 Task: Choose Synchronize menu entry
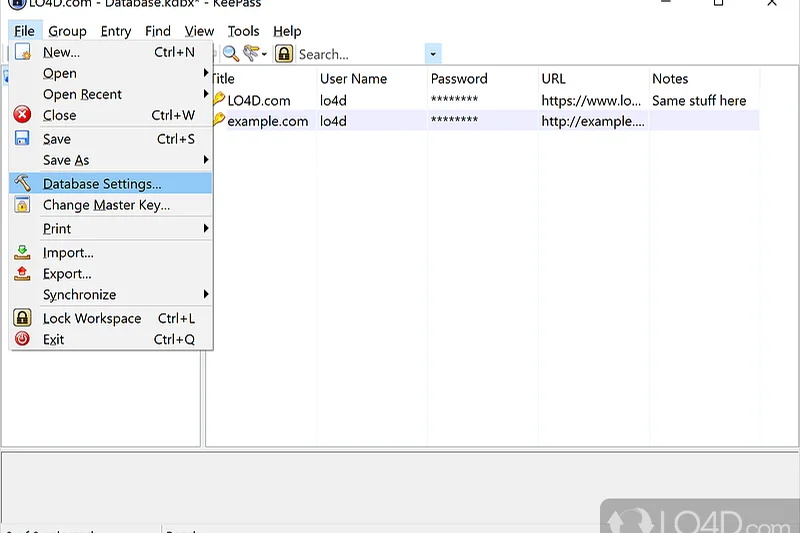coord(111,294)
